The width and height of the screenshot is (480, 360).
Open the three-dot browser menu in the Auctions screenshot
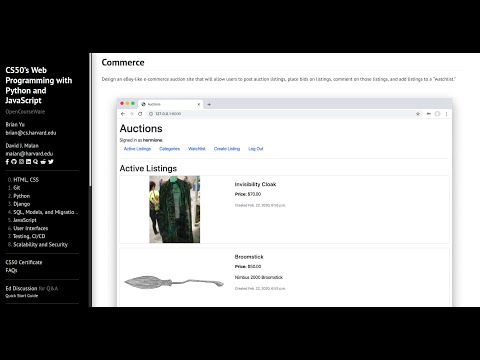point(446,114)
